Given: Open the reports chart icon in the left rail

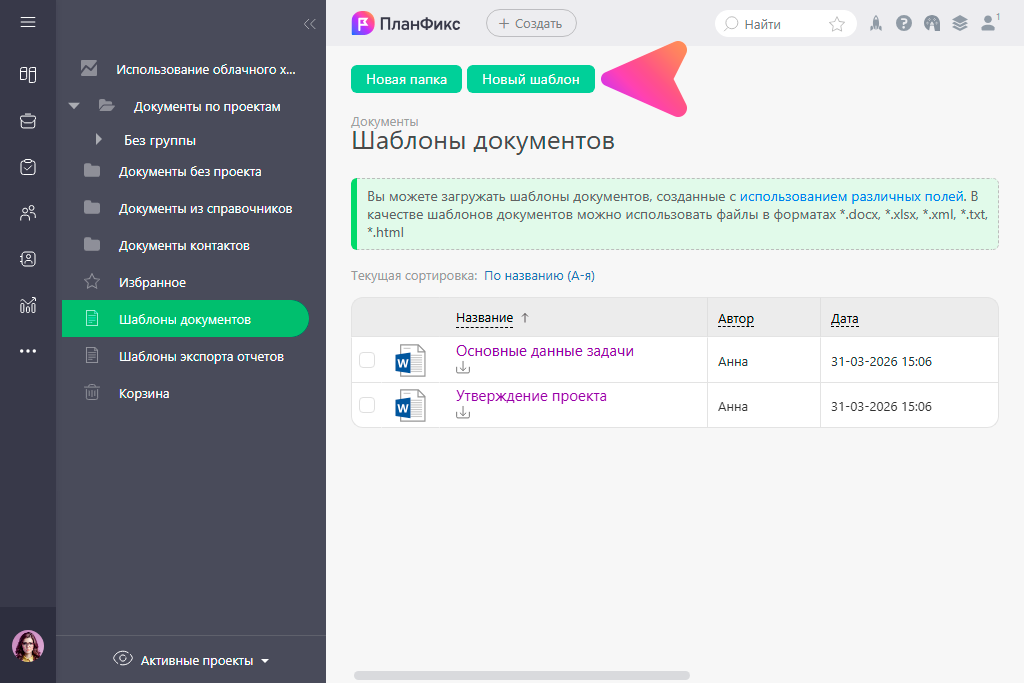Looking at the screenshot, I should click(28, 305).
